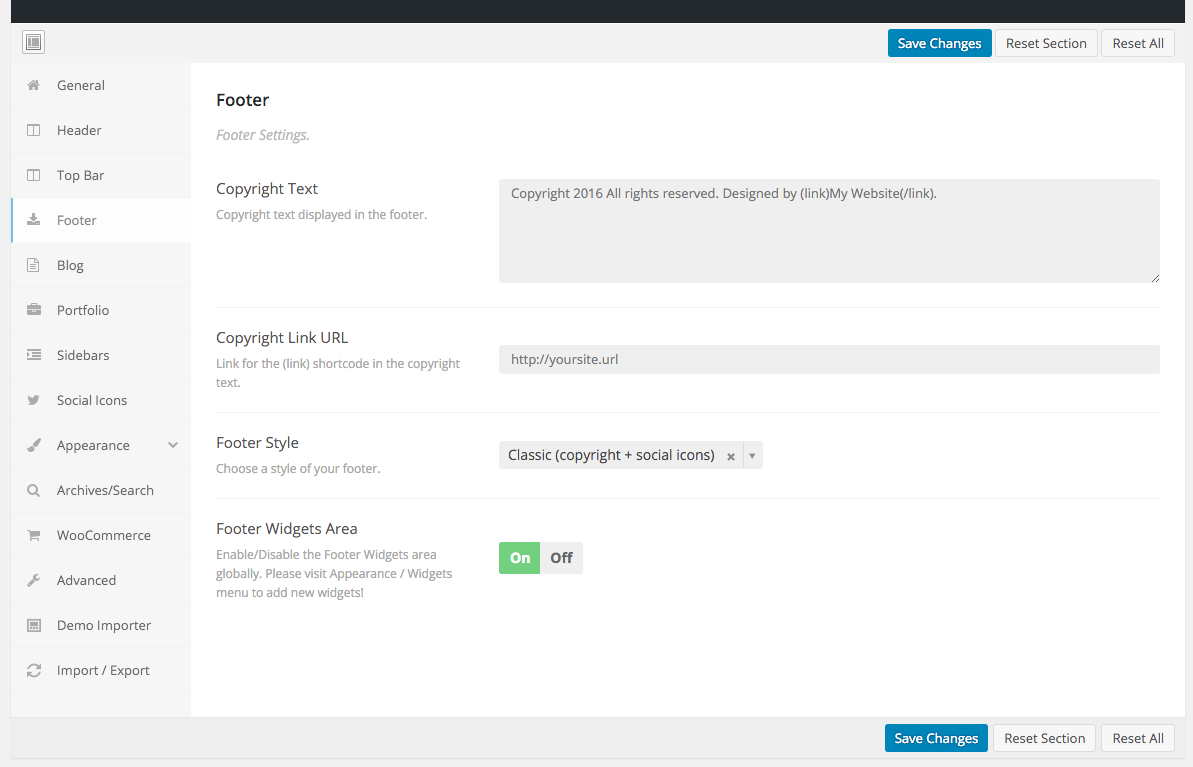The image size is (1193, 767).
Task: Click the magnifier icon beside Archives/Search
Action: [34, 490]
